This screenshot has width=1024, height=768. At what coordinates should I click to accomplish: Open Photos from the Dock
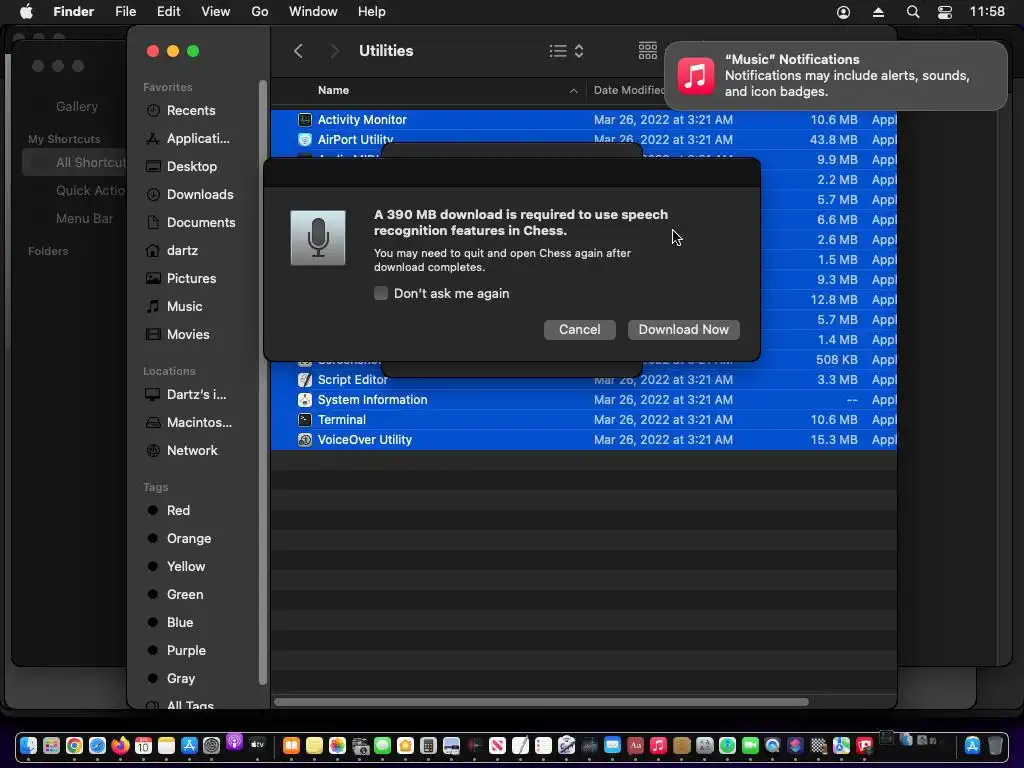(x=337, y=745)
